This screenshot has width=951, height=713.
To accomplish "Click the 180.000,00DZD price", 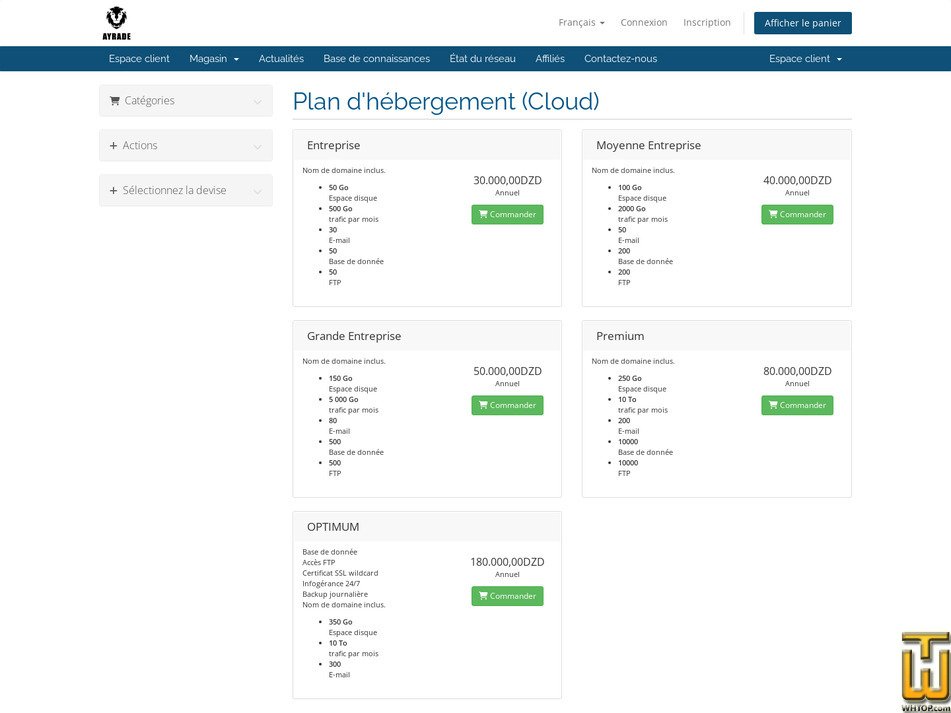I will click(x=508, y=562).
